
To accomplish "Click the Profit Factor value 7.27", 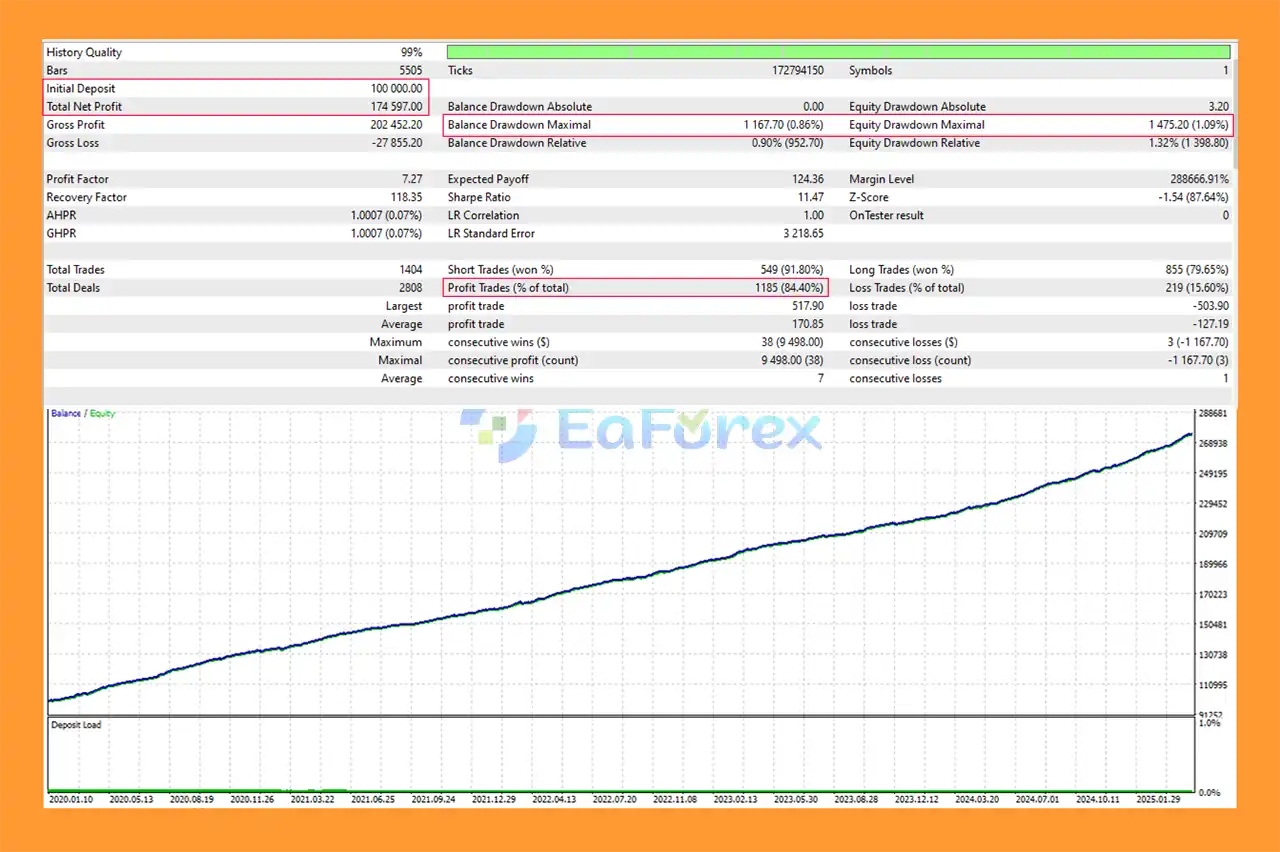I will [410, 179].
